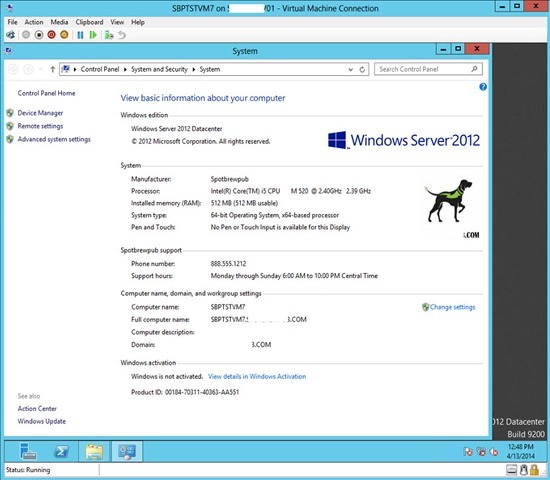Click the keyboard icon in status bar
The width and height of the screenshot is (550, 480).
click(x=511, y=470)
